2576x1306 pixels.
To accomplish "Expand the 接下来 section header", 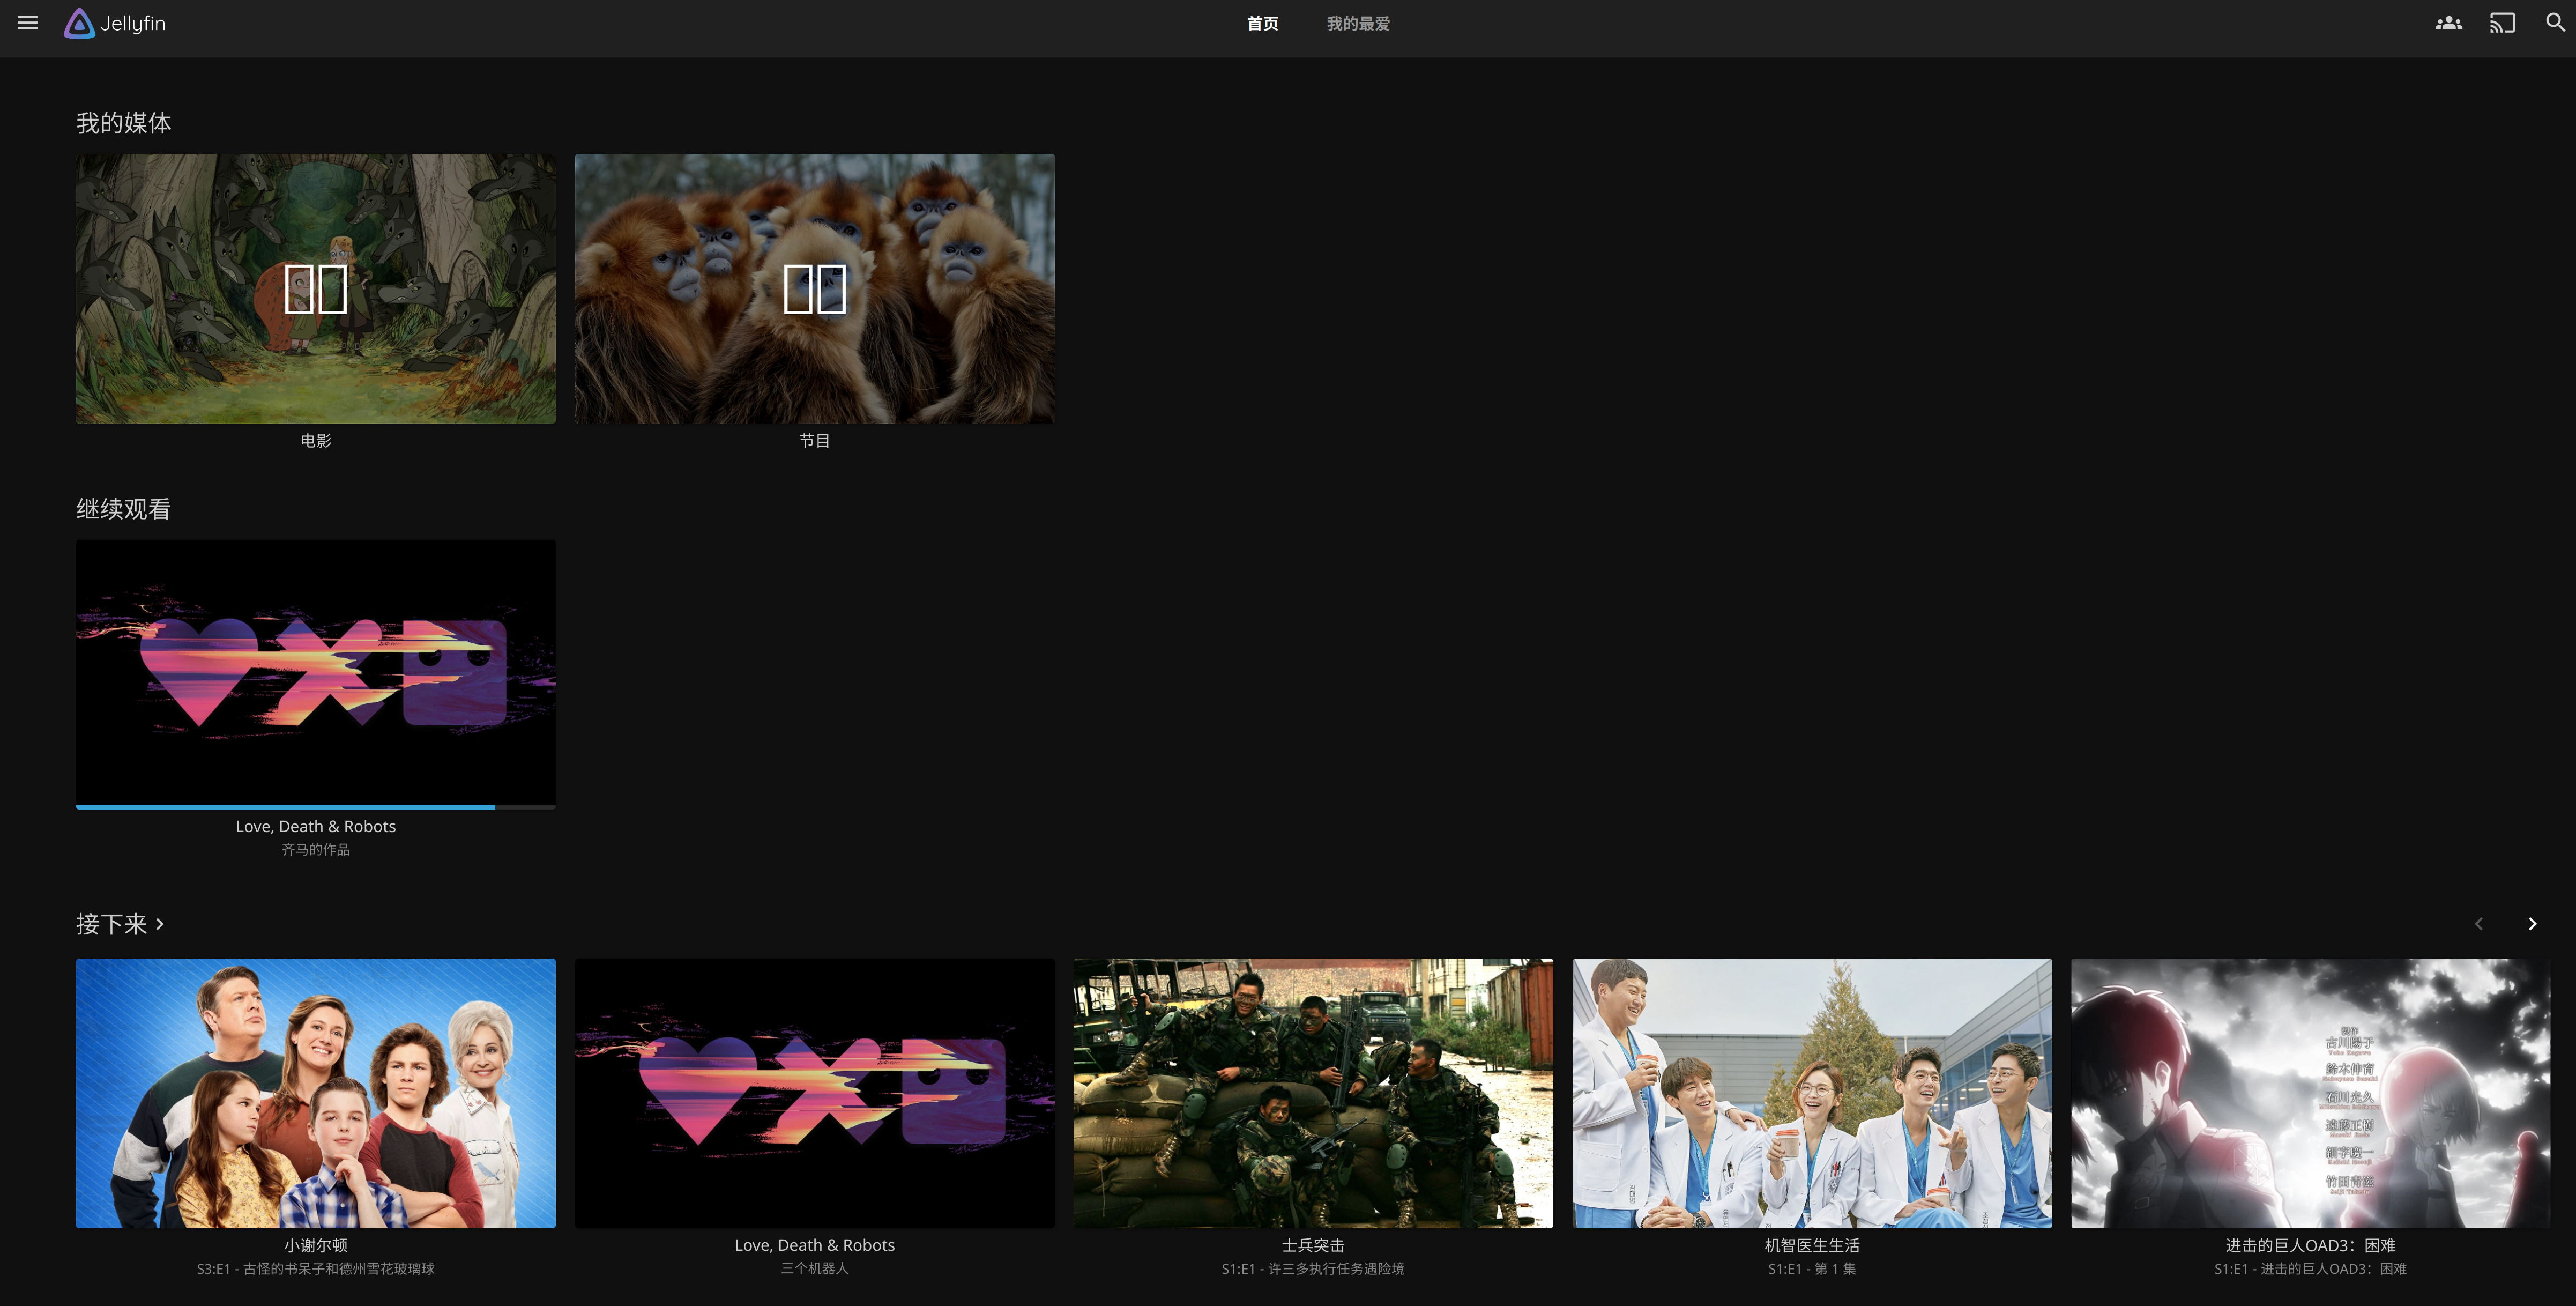I will pos(120,924).
